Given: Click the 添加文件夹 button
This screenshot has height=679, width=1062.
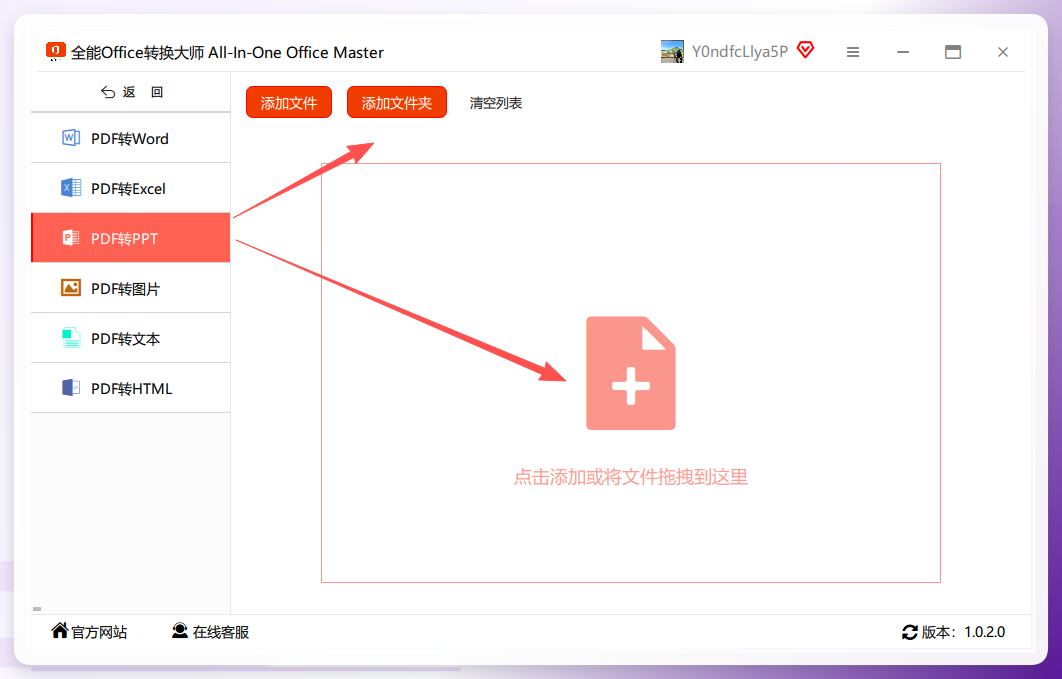Looking at the screenshot, I should 396,102.
